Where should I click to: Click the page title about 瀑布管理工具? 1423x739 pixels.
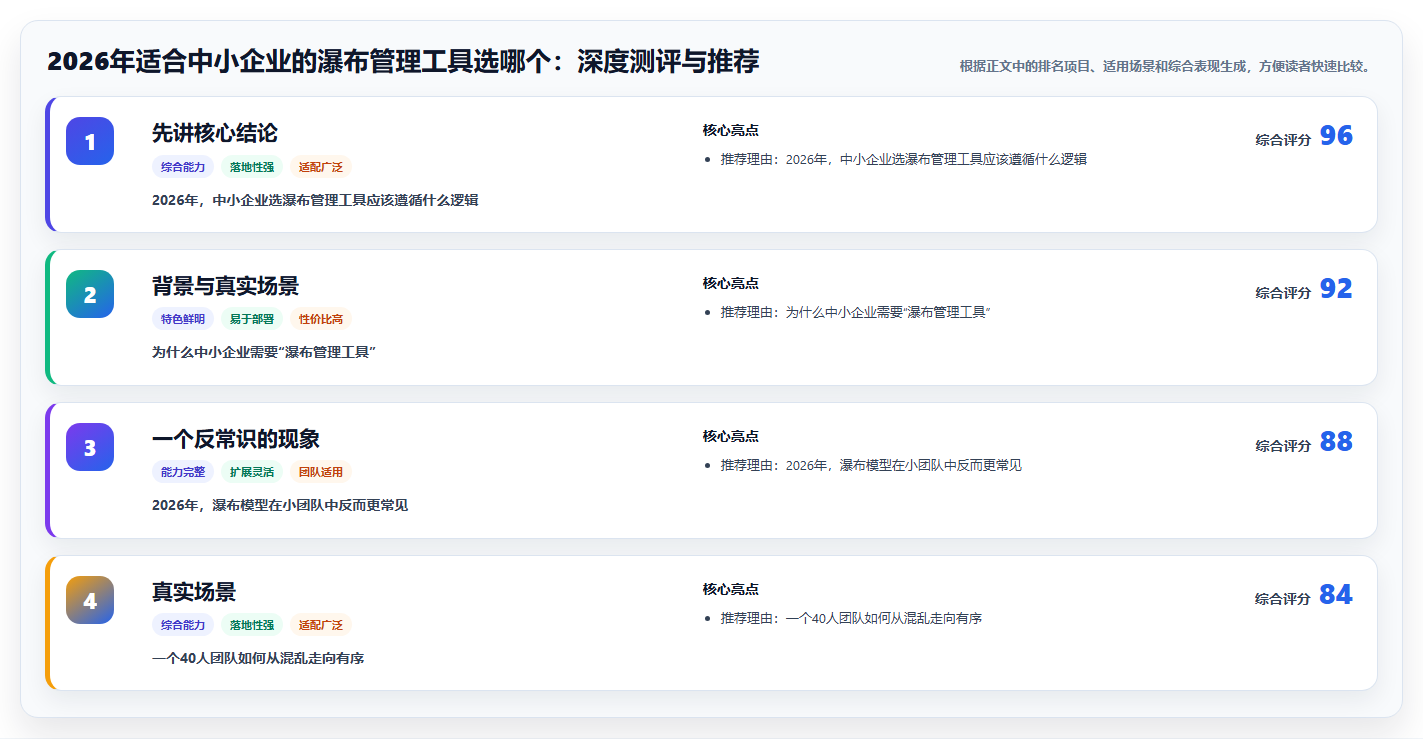coord(403,62)
